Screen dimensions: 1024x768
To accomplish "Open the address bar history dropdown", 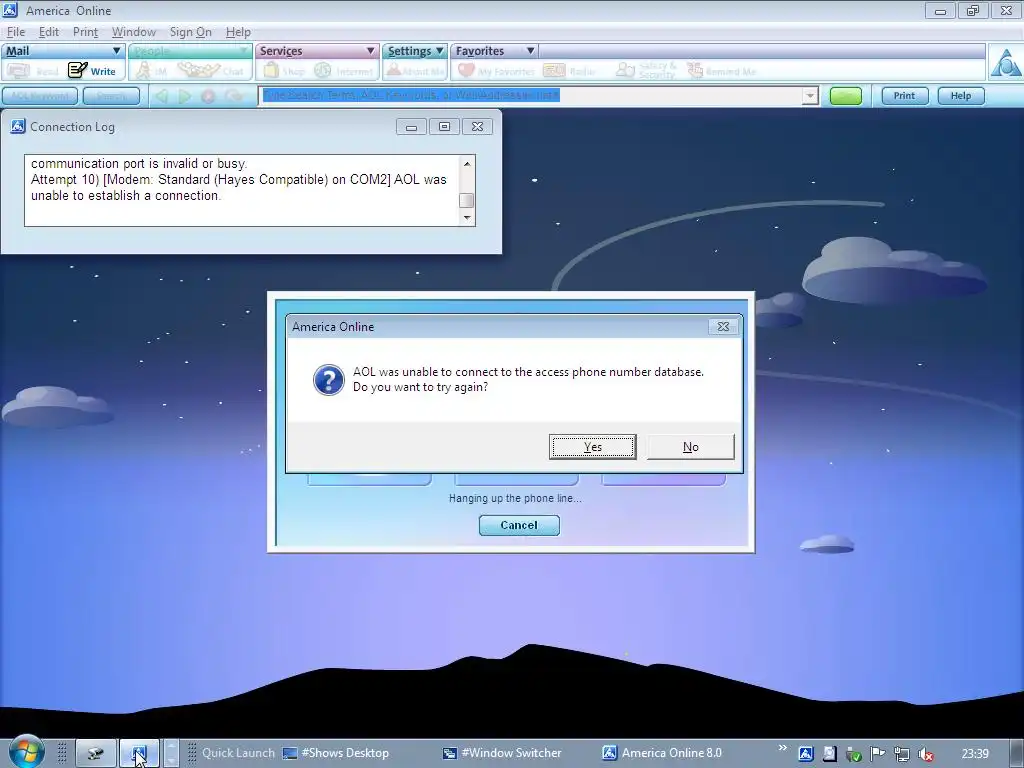I will [810, 96].
